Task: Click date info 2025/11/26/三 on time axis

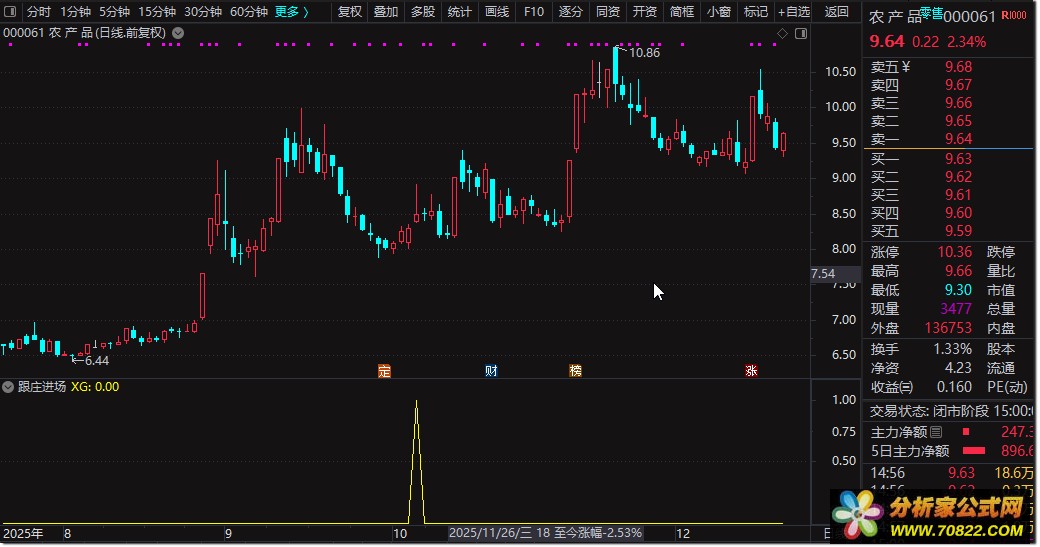Action: point(491,533)
